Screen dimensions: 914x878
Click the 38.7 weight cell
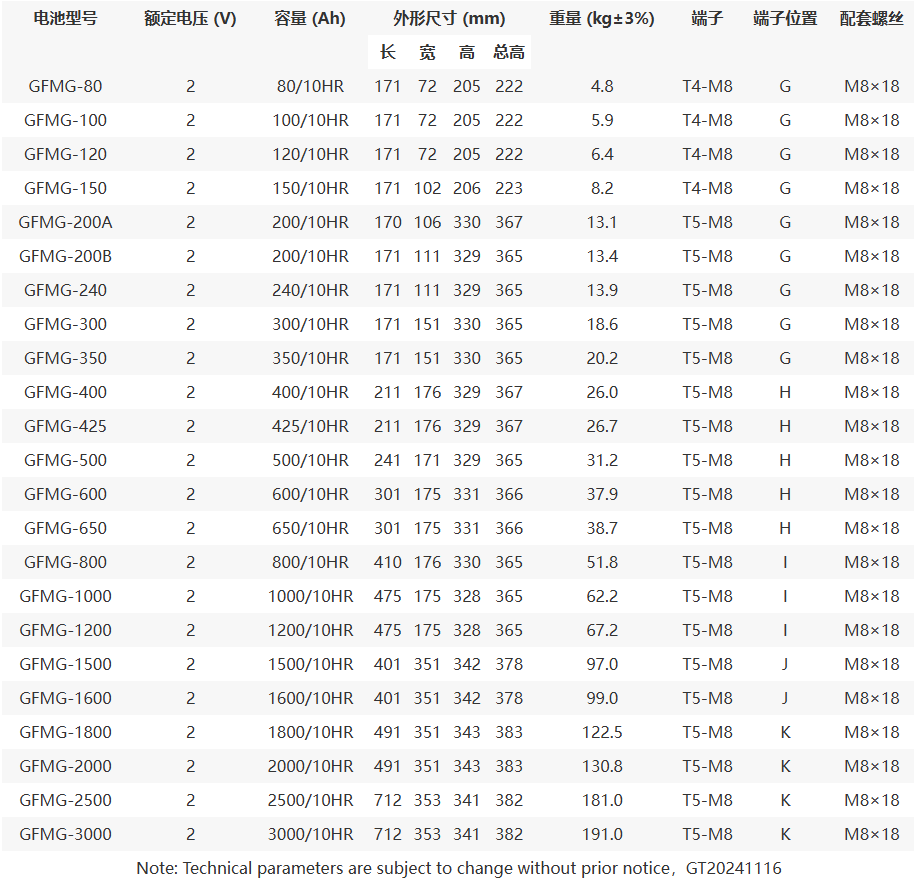click(602, 528)
